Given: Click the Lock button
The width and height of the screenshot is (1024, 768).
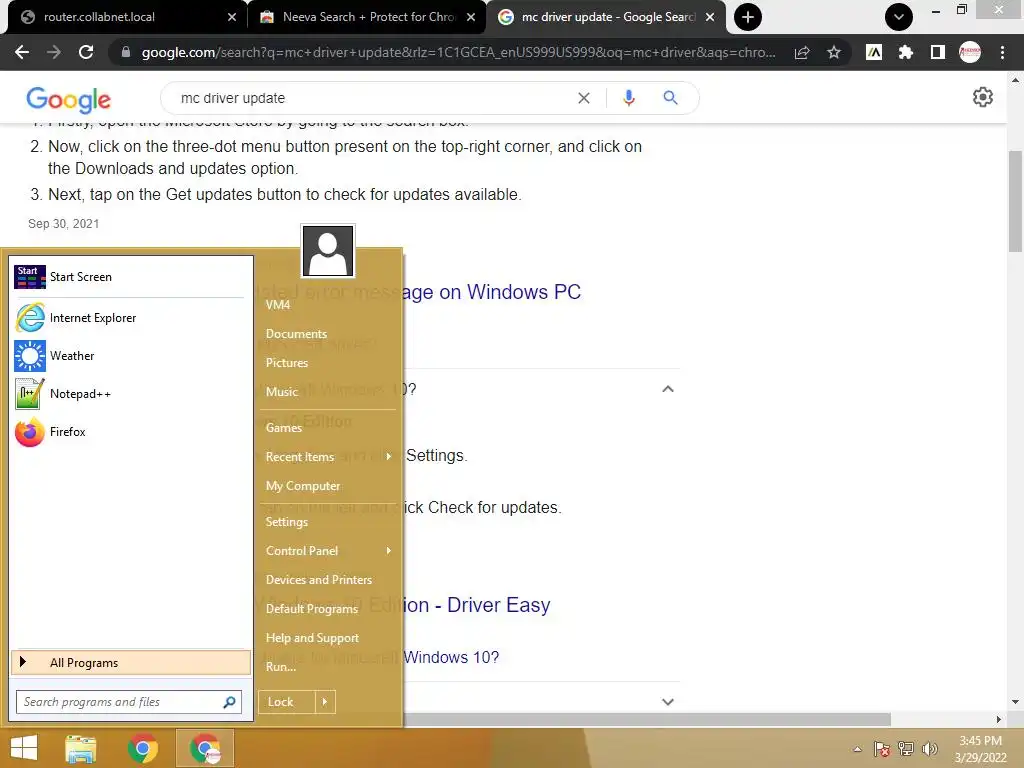Looking at the screenshot, I should pos(287,702).
